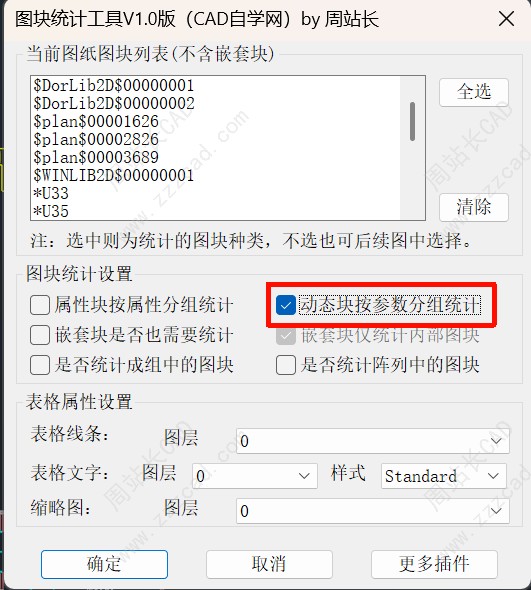Viewport: 531px width, 590px height.
Task: Select $DorLib2D$00000001 in block list
Action: [x=114, y=85]
